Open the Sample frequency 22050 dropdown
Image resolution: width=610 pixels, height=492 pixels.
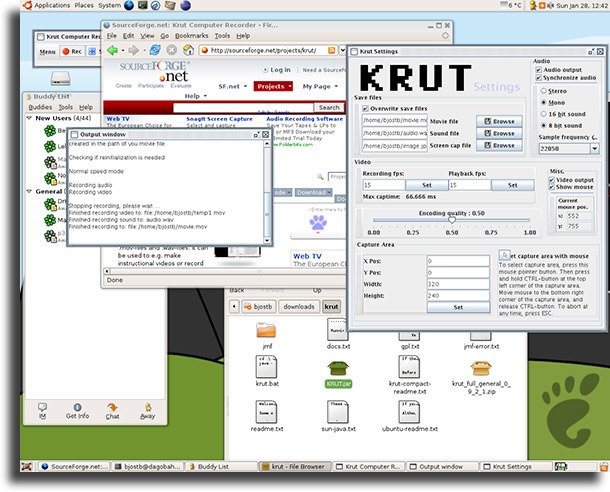(594, 148)
